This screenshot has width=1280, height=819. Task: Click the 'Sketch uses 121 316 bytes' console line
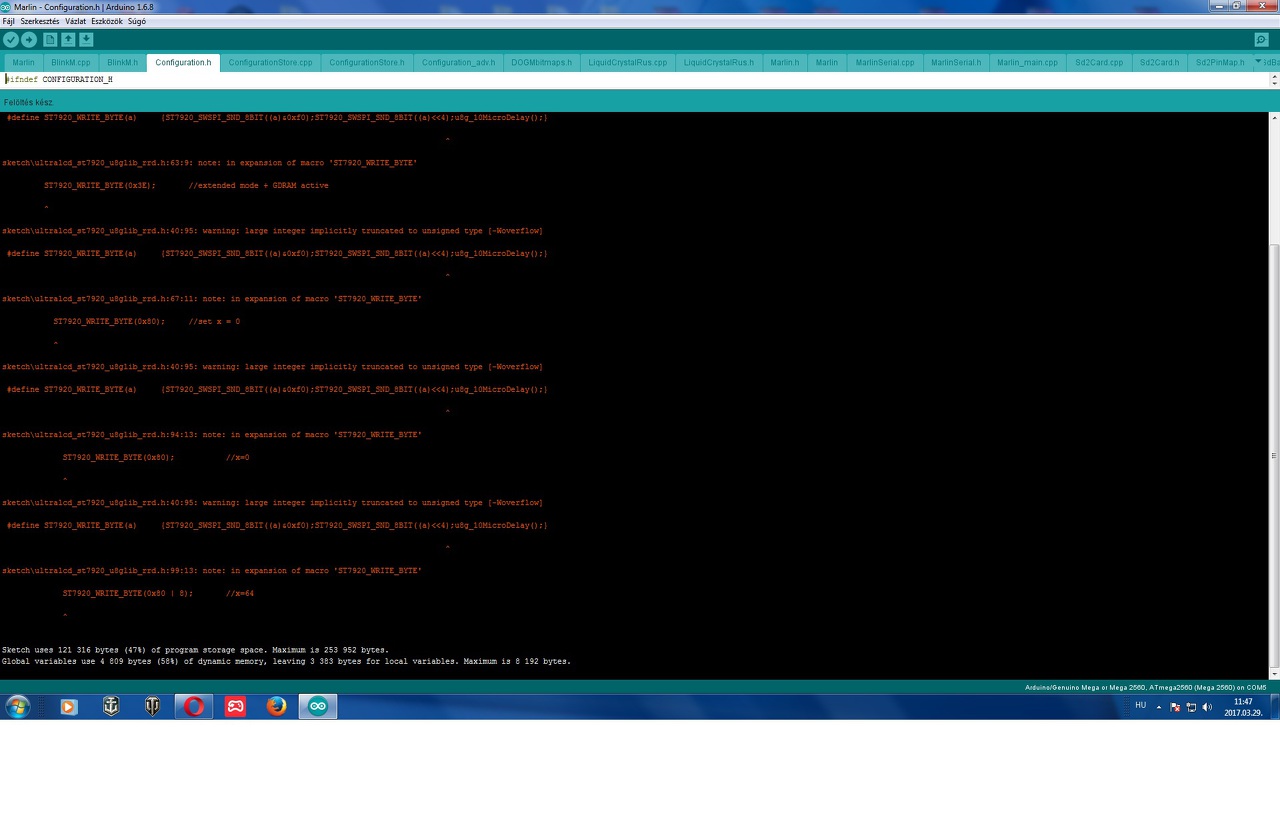[x=195, y=650]
